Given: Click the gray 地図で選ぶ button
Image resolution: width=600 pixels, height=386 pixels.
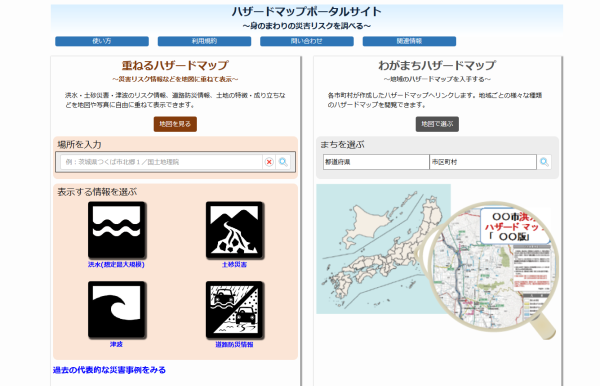Looking at the screenshot, I should click(437, 124).
